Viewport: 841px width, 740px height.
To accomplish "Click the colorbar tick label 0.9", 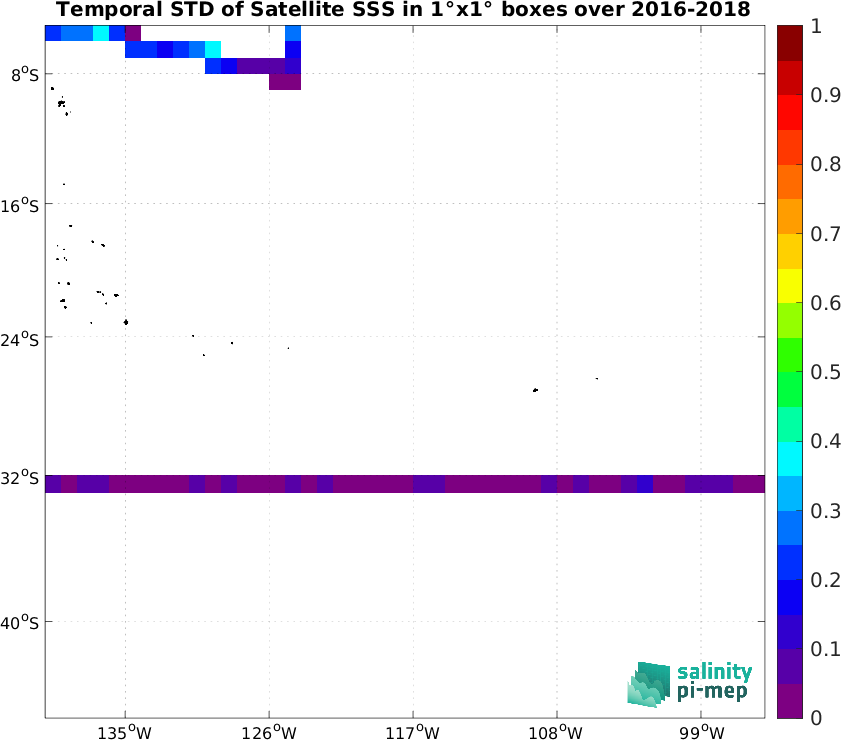I will [x=825, y=95].
